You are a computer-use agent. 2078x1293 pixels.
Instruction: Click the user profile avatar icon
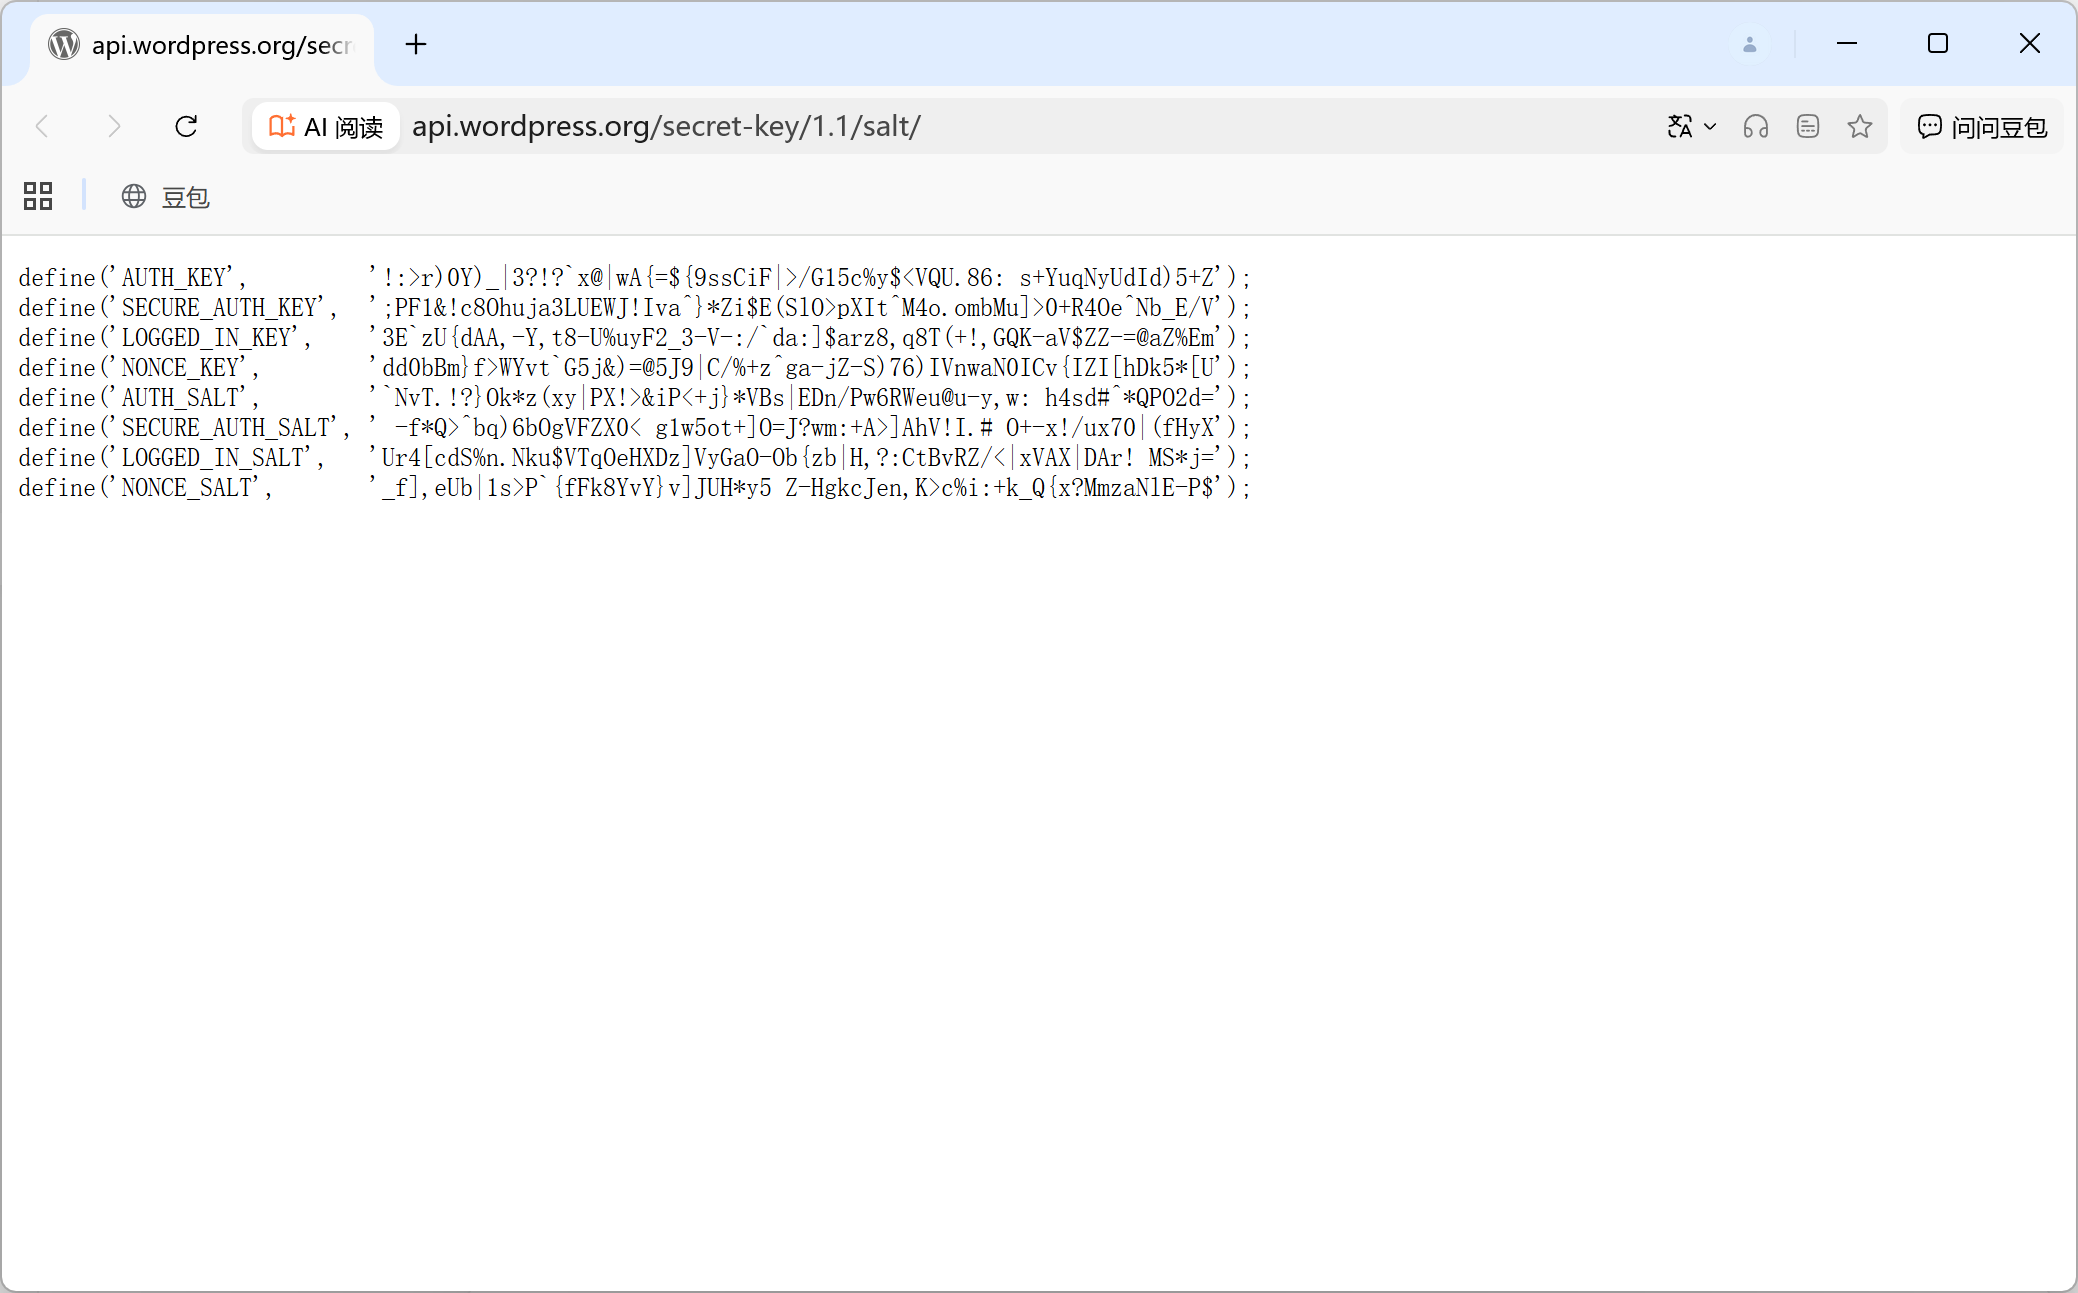coord(1750,45)
